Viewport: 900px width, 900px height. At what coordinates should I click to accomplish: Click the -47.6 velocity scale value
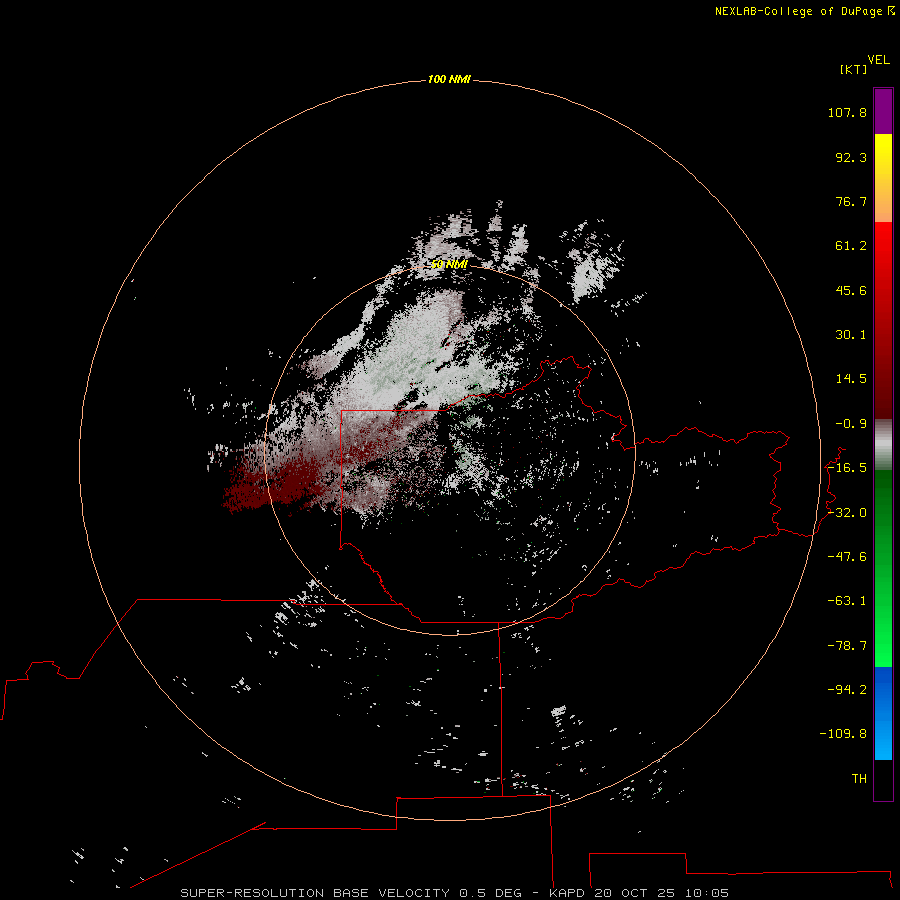coord(847,557)
